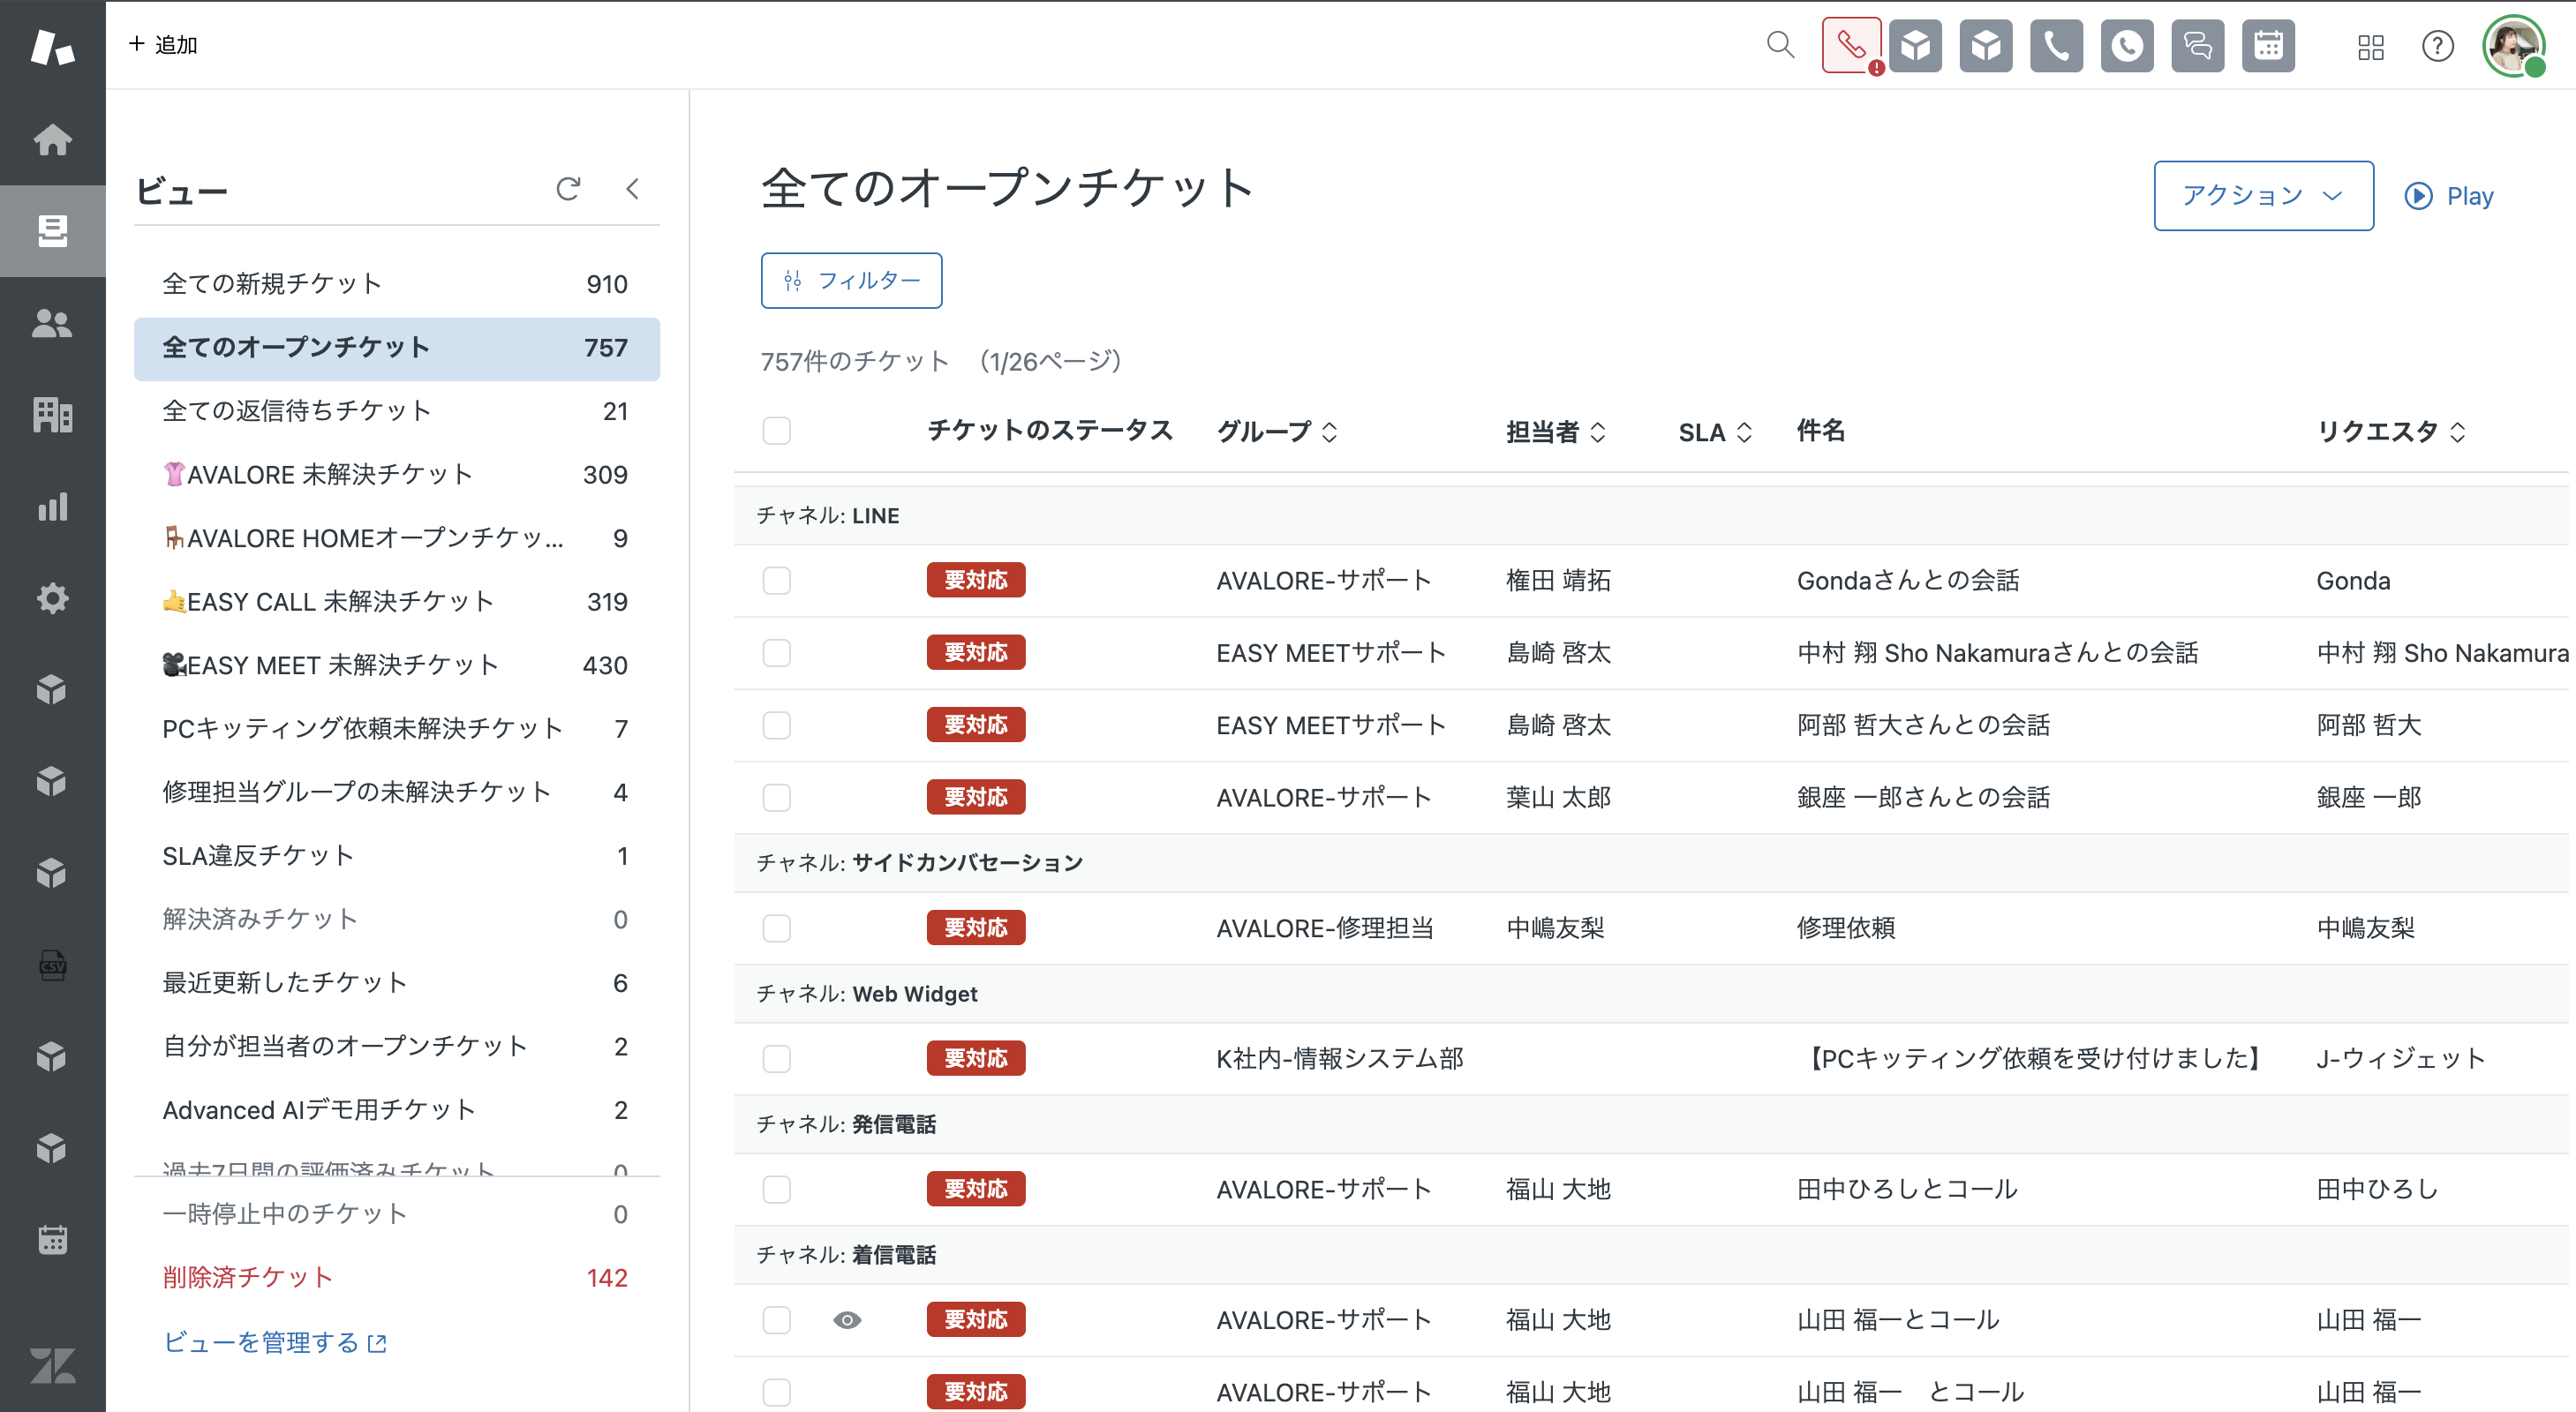This screenshot has height=1412, width=2576.
Task: Open the 中村 翔 Sho Nakamuraさんとの会話 ticket
Action: (1997, 653)
